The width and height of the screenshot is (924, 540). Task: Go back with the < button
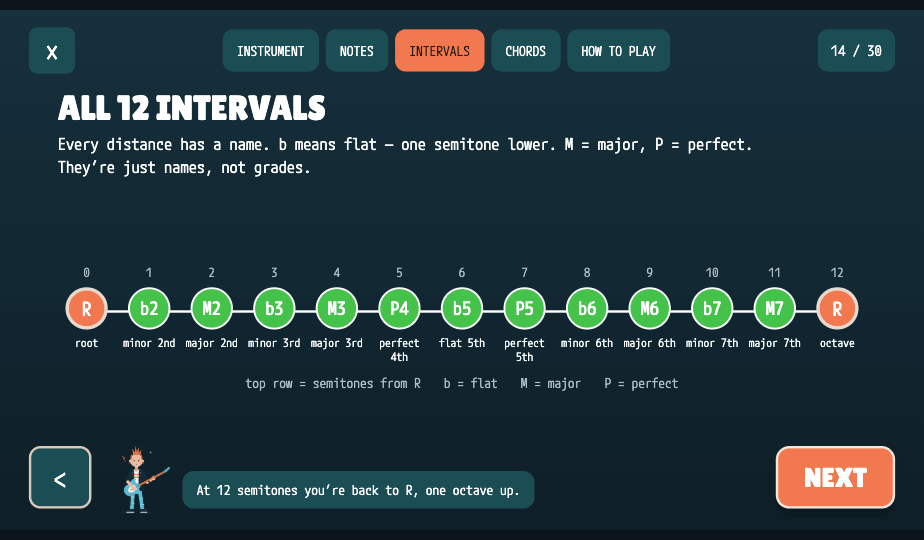coord(60,478)
